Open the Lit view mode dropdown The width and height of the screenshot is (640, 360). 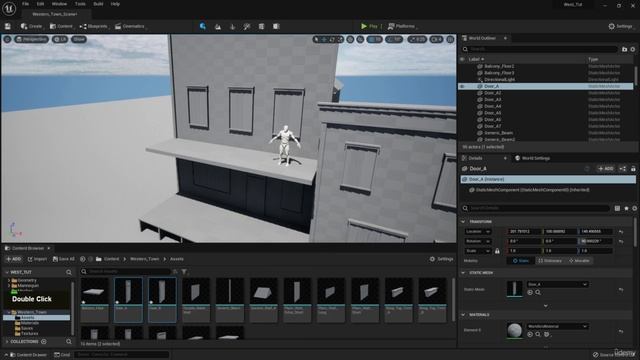click(60, 39)
